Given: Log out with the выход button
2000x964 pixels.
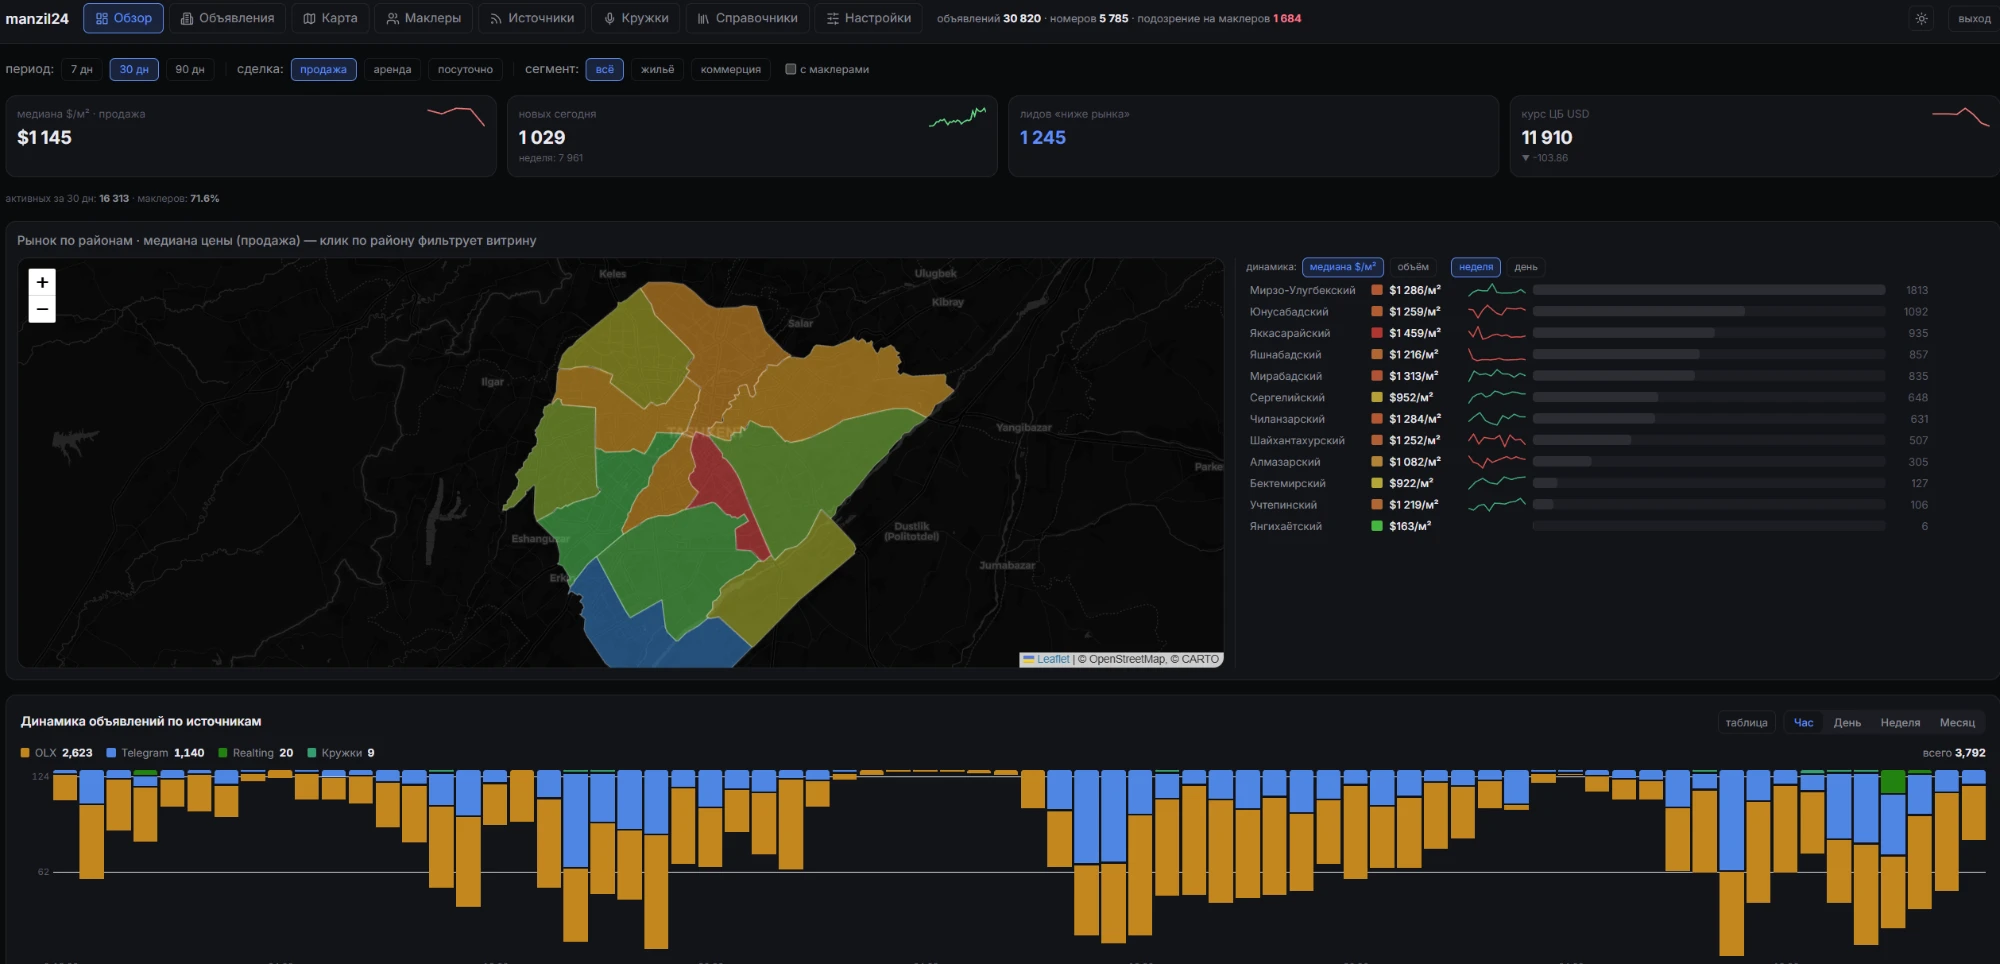Looking at the screenshot, I should (1974, 18).
